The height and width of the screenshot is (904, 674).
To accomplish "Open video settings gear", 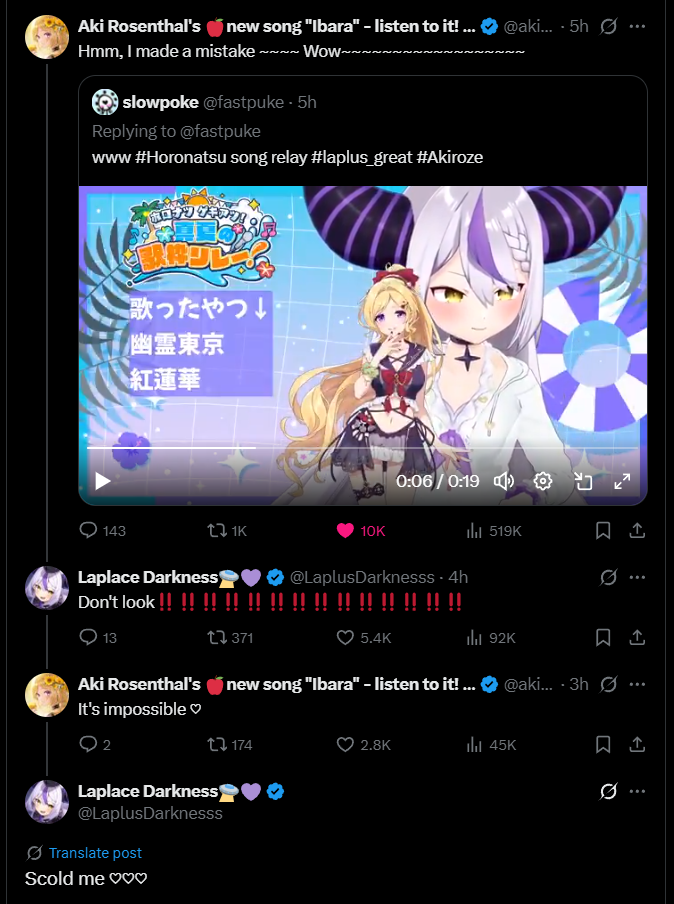I will coord(543,481).
